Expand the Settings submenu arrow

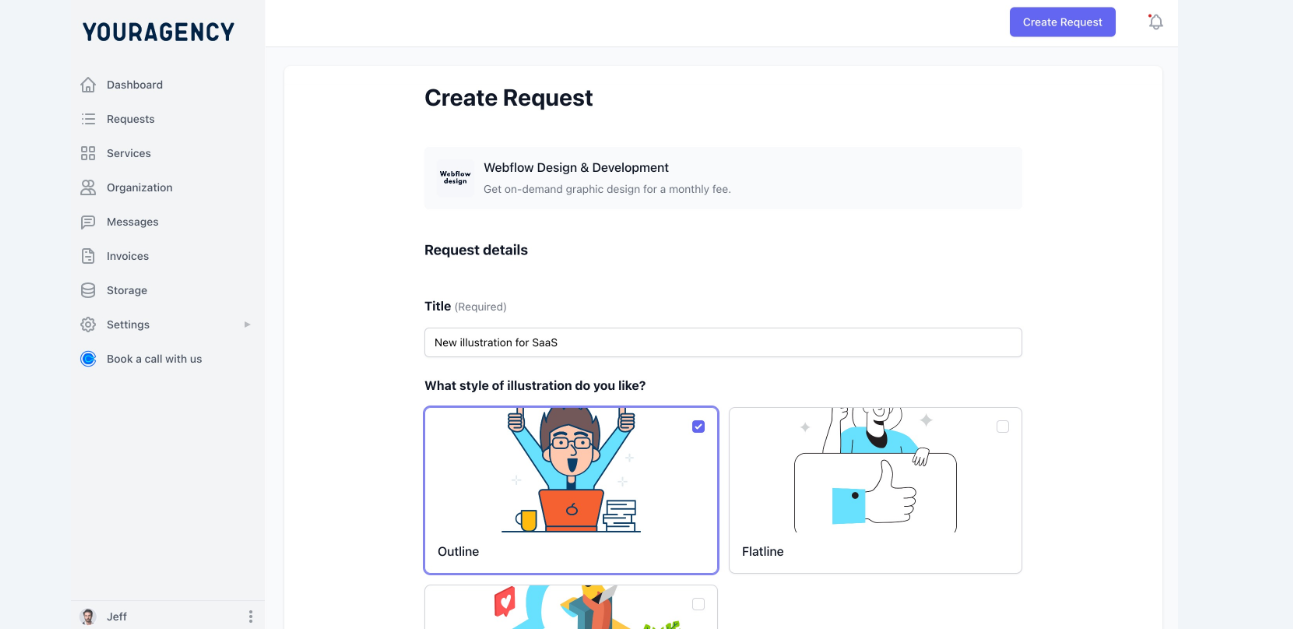(x=247, y=325)
